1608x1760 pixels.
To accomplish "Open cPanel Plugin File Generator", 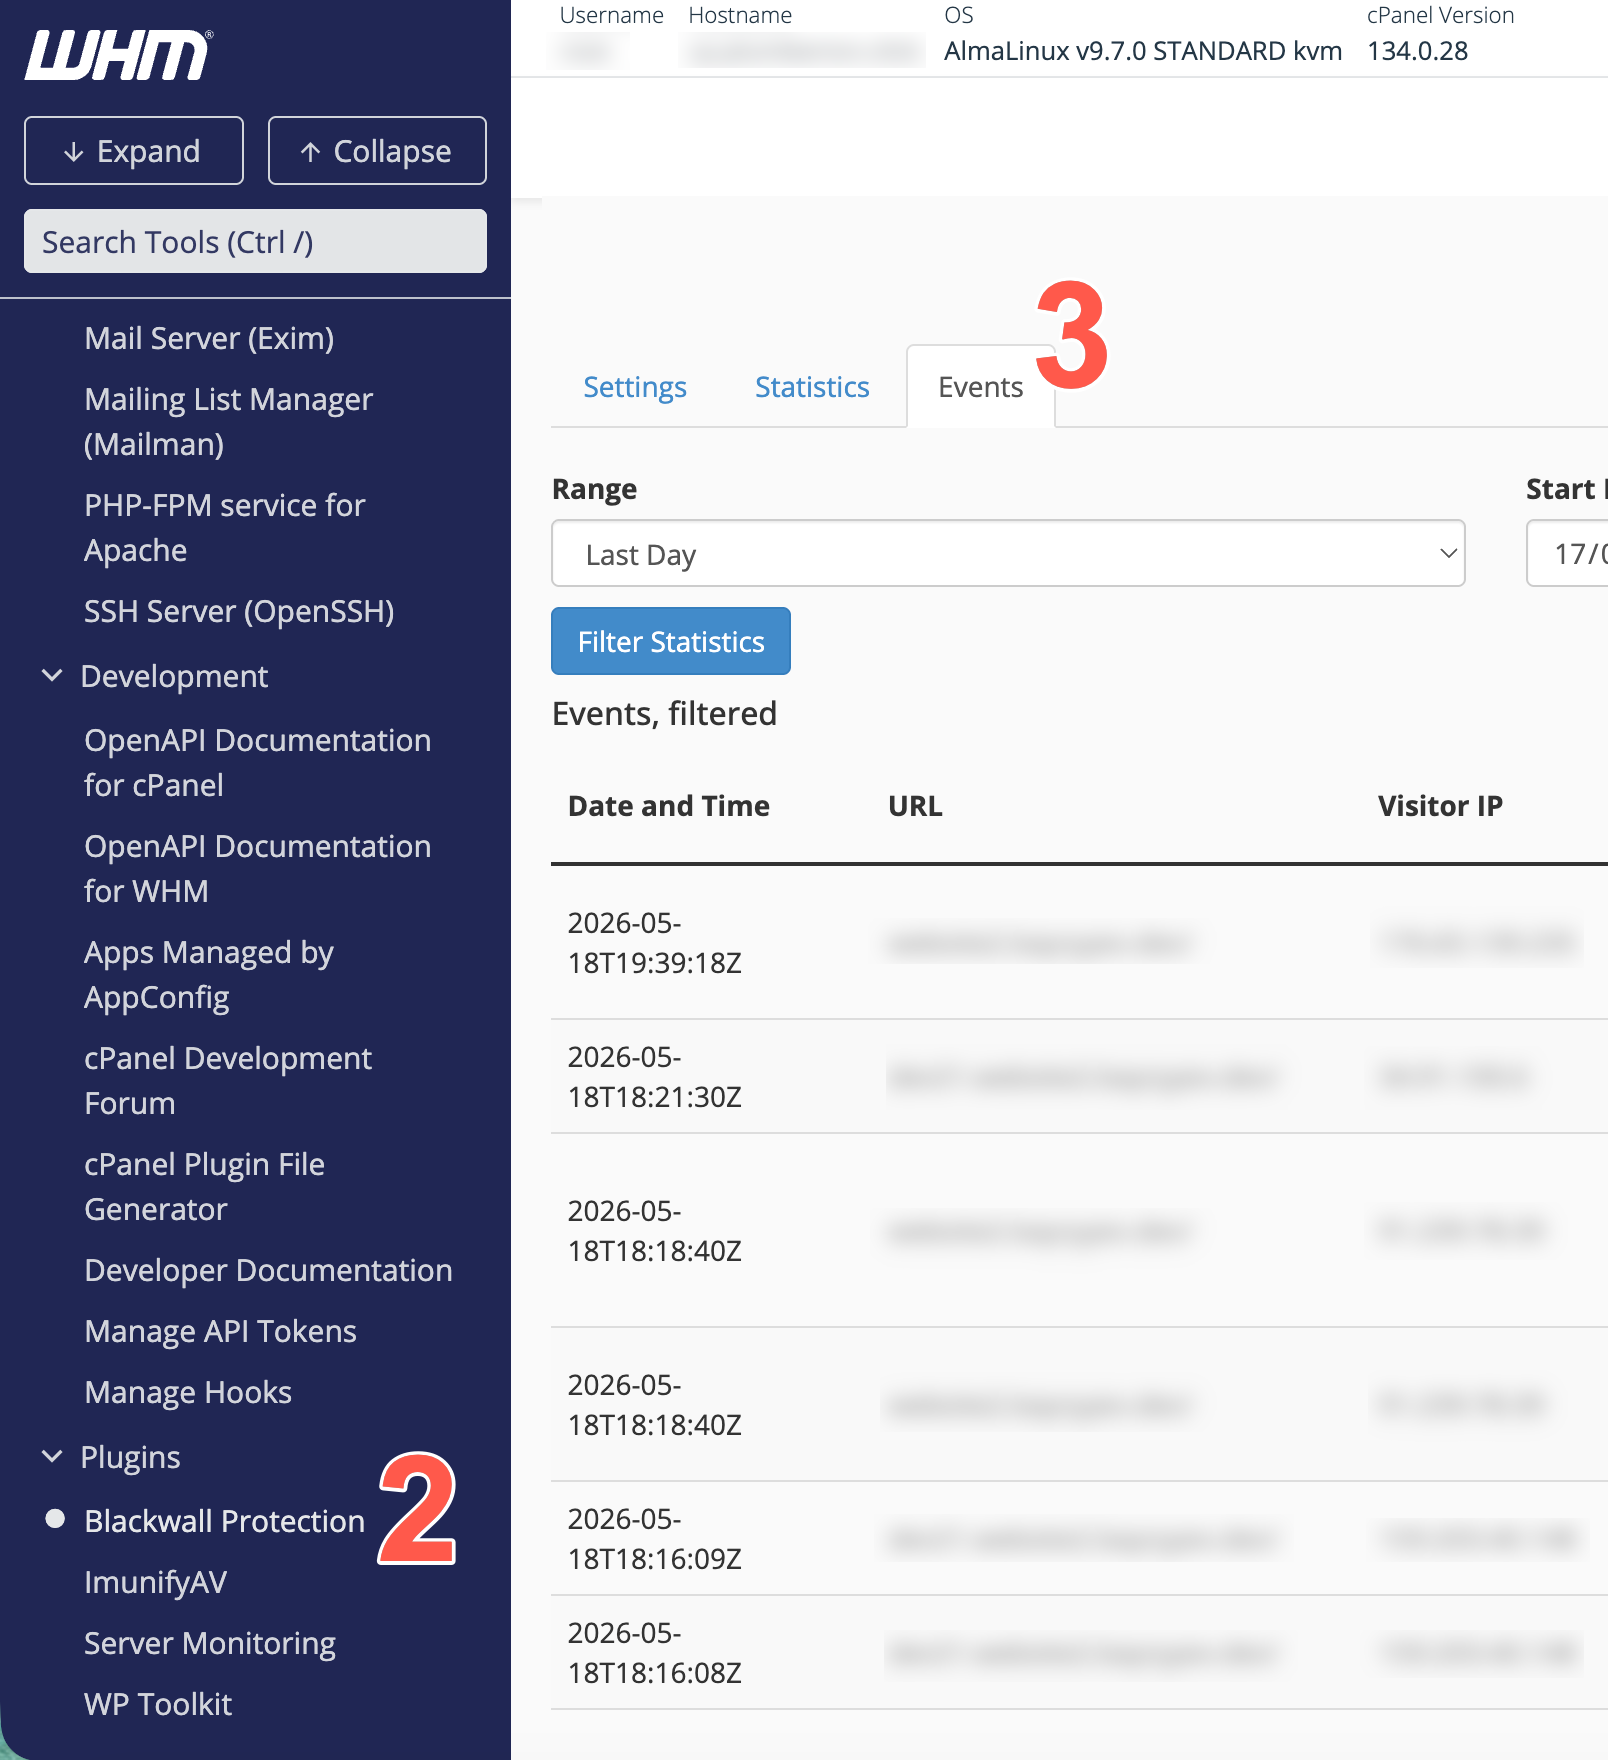I will (x=205, y=1186).
